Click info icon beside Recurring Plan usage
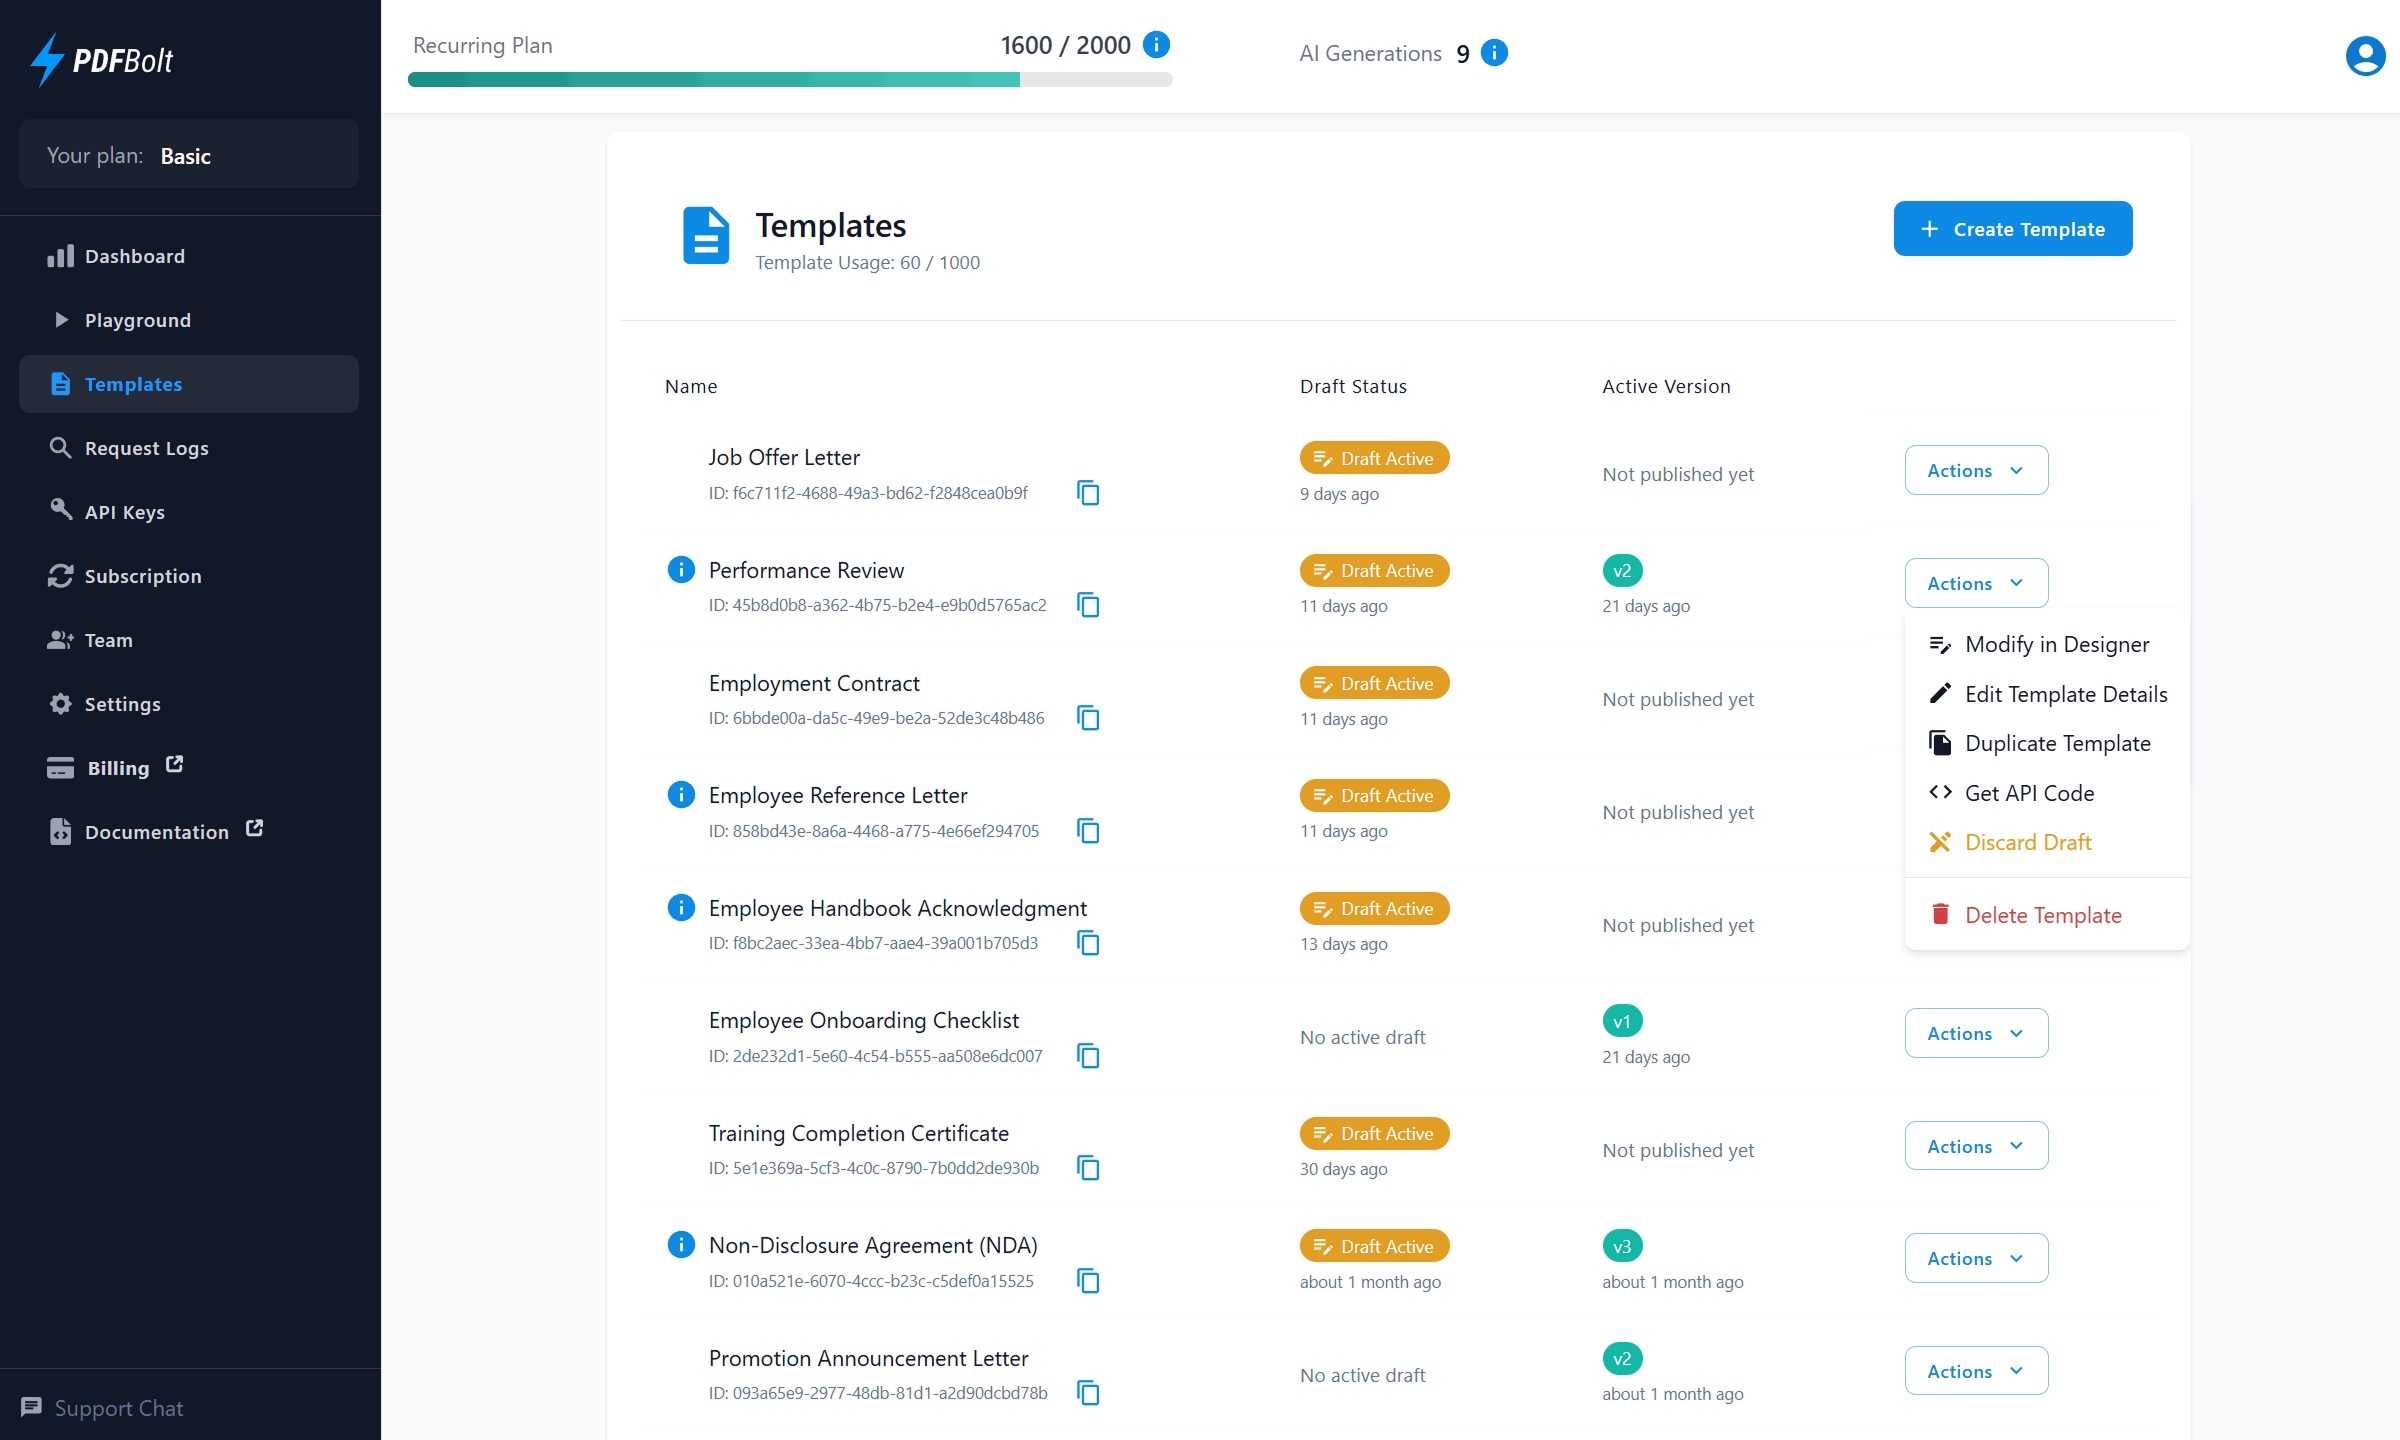Image resolution: width=2400 pixels, height=1440 pixels. click(x=1156, y=45)
